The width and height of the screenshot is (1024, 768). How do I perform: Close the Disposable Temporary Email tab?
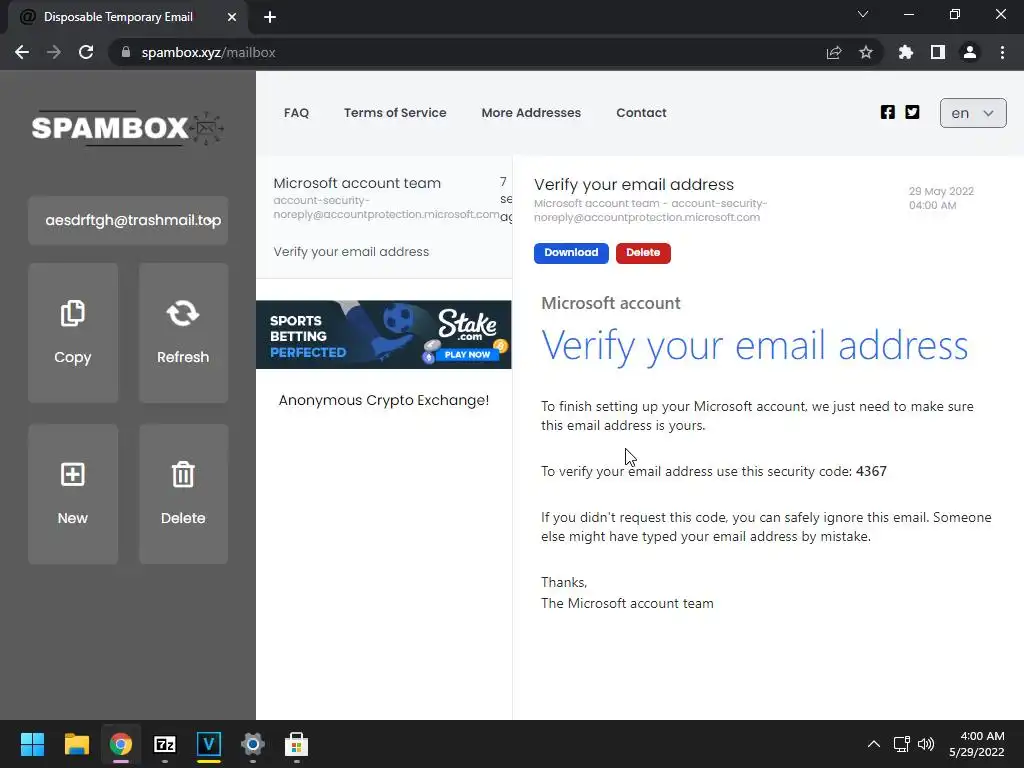pos(232,17)
